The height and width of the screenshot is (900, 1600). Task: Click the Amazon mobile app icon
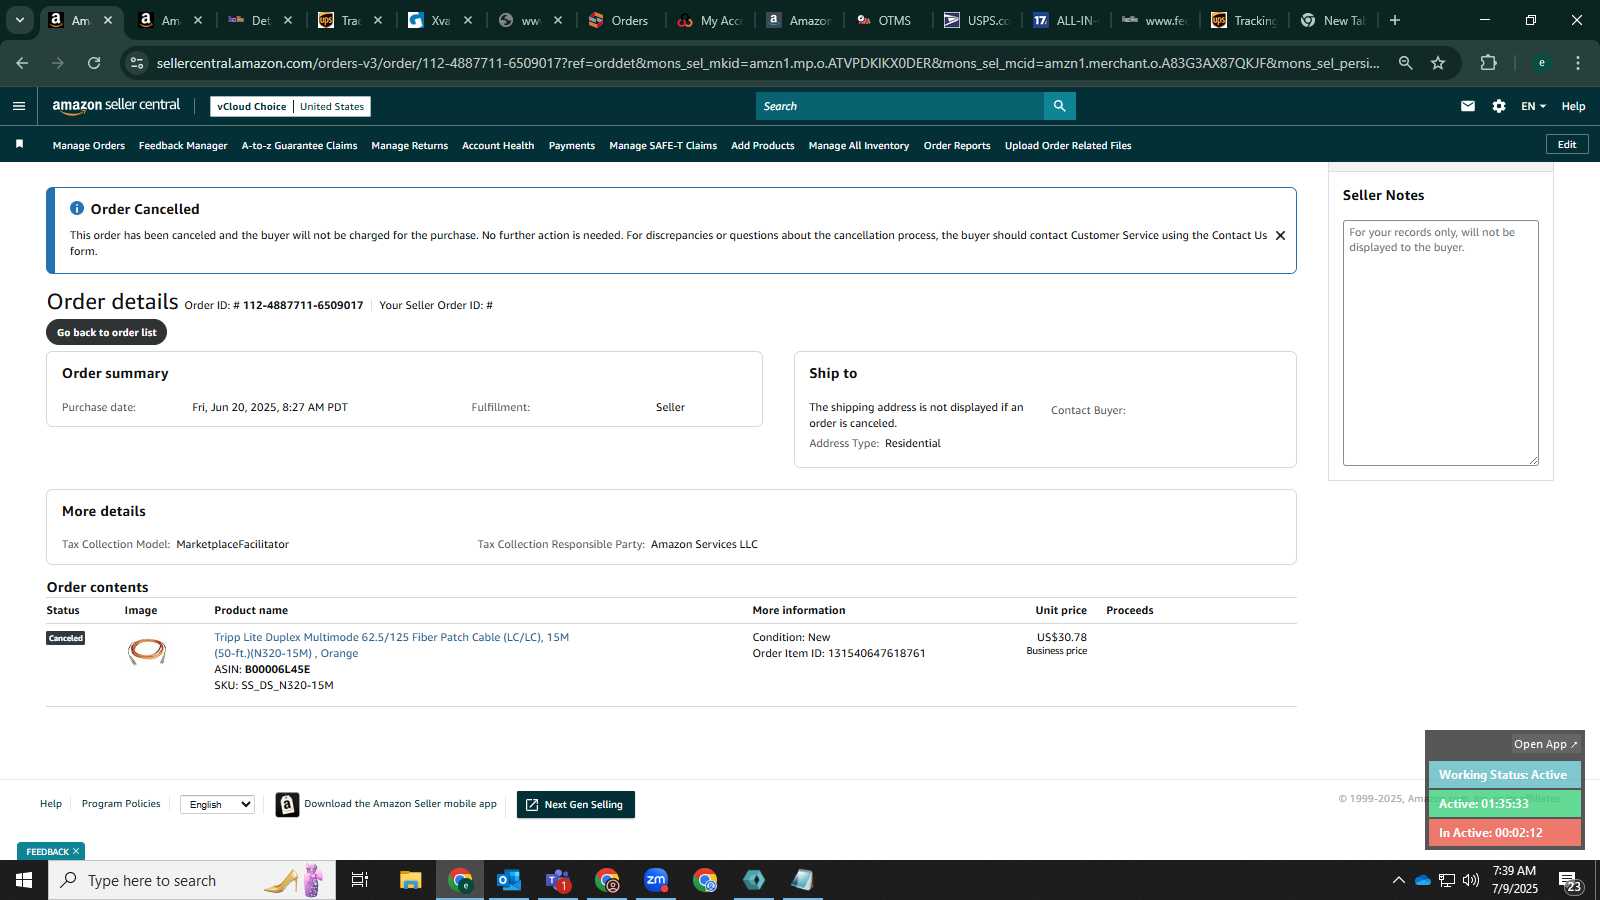(x=287, y=804)
